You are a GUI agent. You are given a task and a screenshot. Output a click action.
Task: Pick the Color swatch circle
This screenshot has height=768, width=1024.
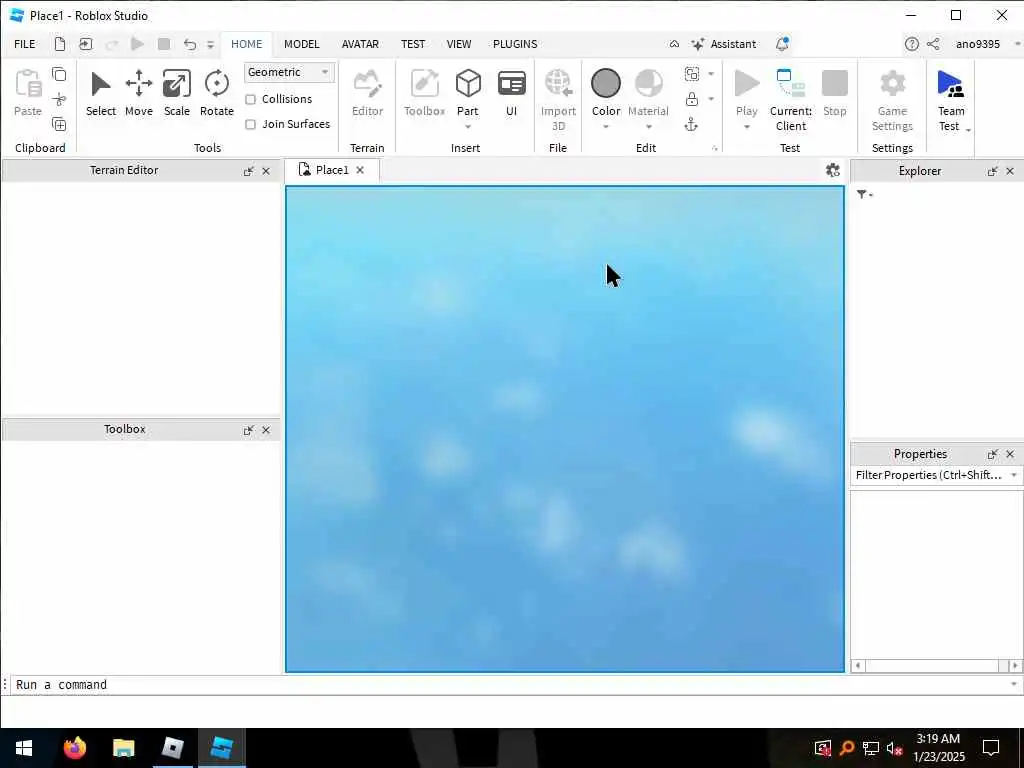[605, 84]
